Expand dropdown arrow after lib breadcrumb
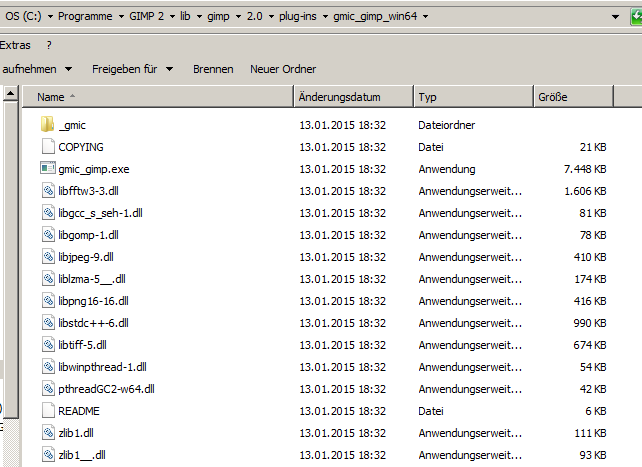This screenshot has height=467, width=642. 199,17
